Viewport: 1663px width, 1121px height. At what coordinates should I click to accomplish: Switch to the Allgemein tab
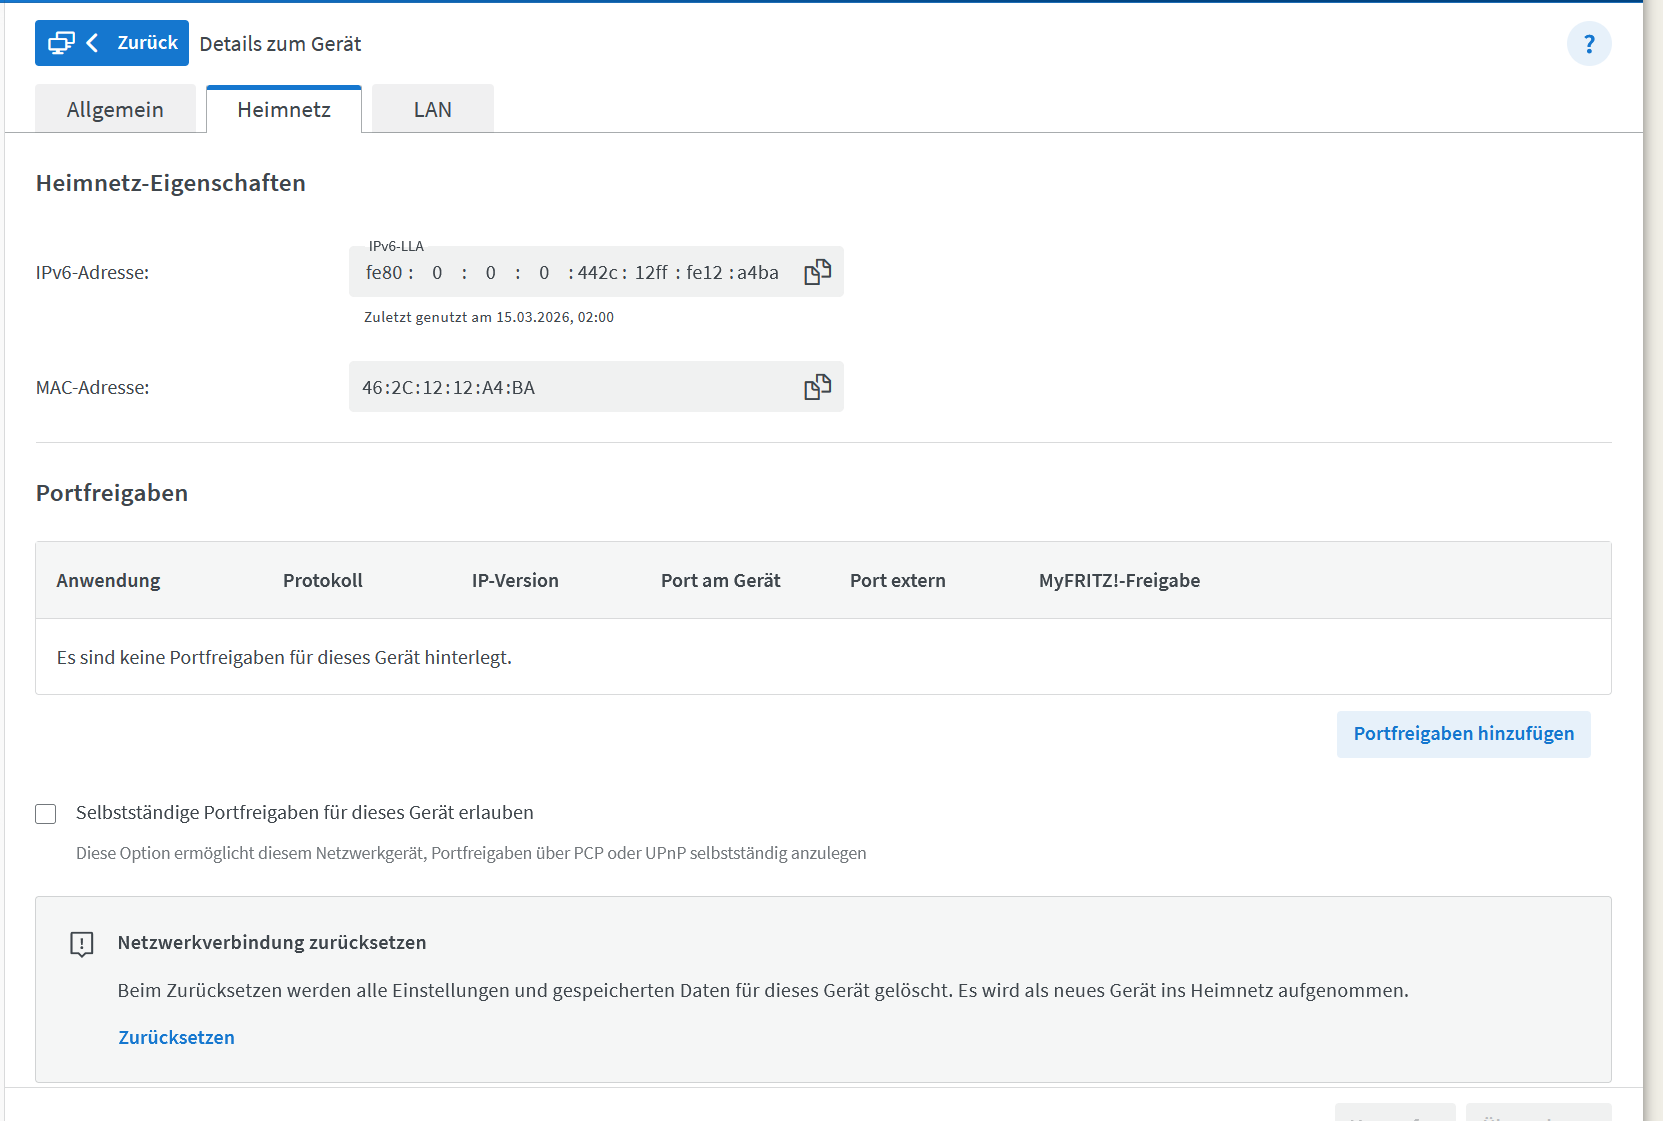115,110
